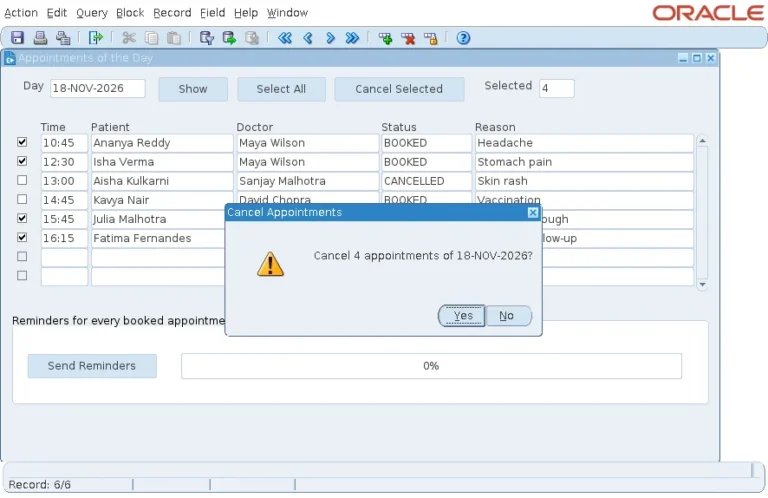Click patient cell Julia Malhotra
This screenshot has width=768, height=498.
158,219
